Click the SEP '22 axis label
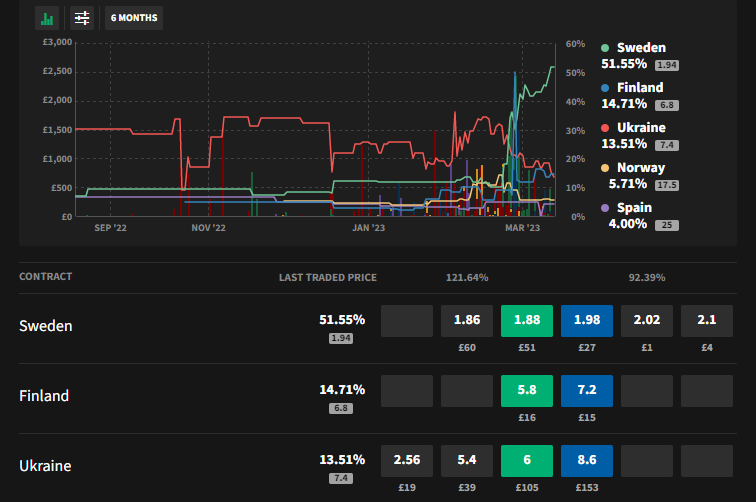The width and height of the screenshot is (756, 502). [110, 228]
